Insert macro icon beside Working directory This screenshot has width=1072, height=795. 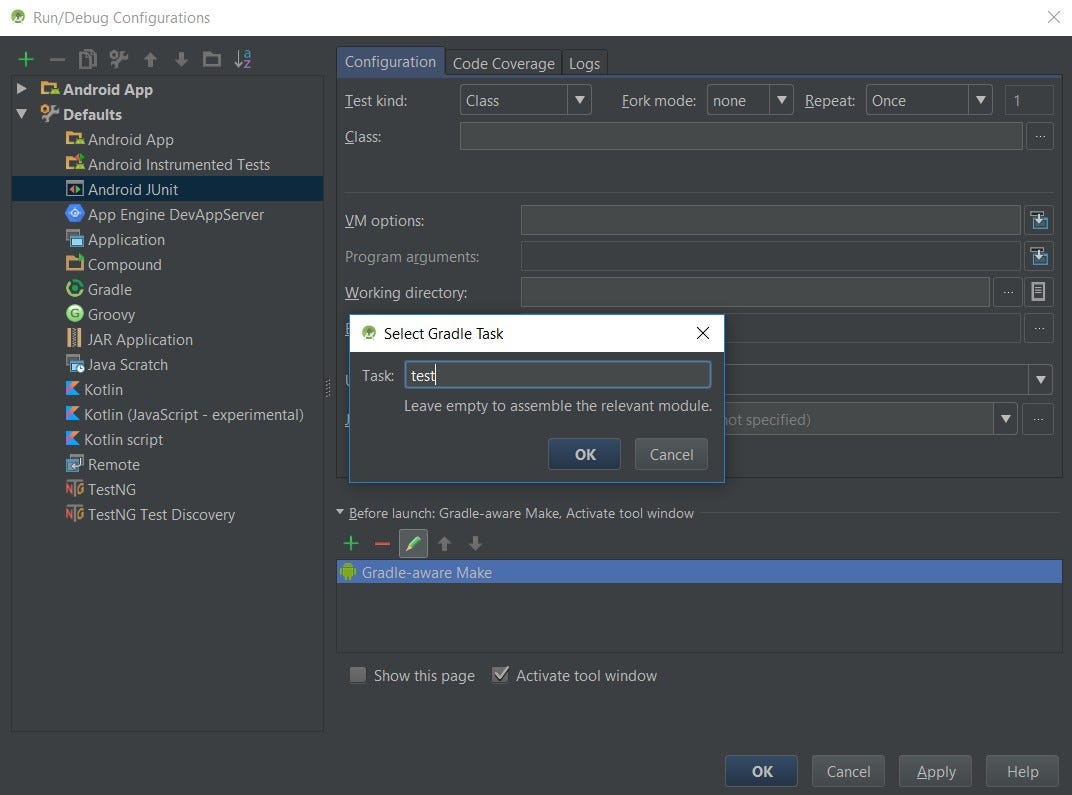pyautogui.click(x=1038, y=293)
